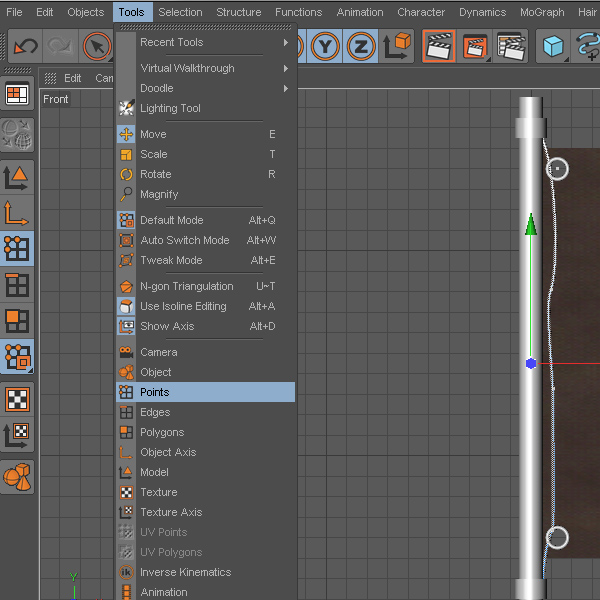Choose Lighting Tool from Tools menu
The height and width of the screenshot is (600, 600).
(x=205, y=108)
